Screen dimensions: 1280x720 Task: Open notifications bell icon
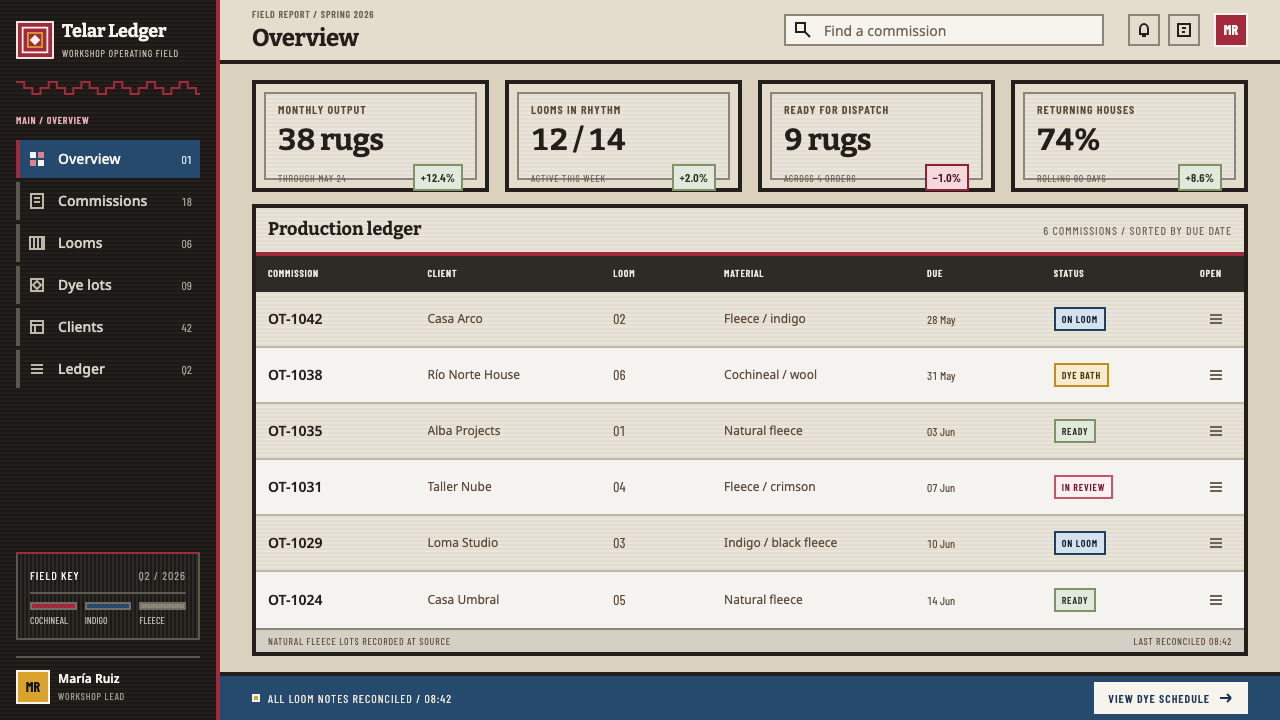point(1144,30)
